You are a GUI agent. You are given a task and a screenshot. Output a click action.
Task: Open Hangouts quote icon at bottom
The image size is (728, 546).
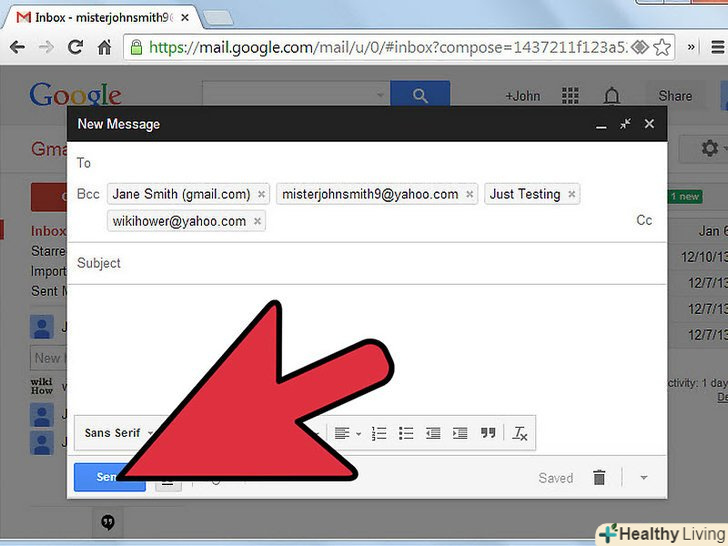click(108, 522)
